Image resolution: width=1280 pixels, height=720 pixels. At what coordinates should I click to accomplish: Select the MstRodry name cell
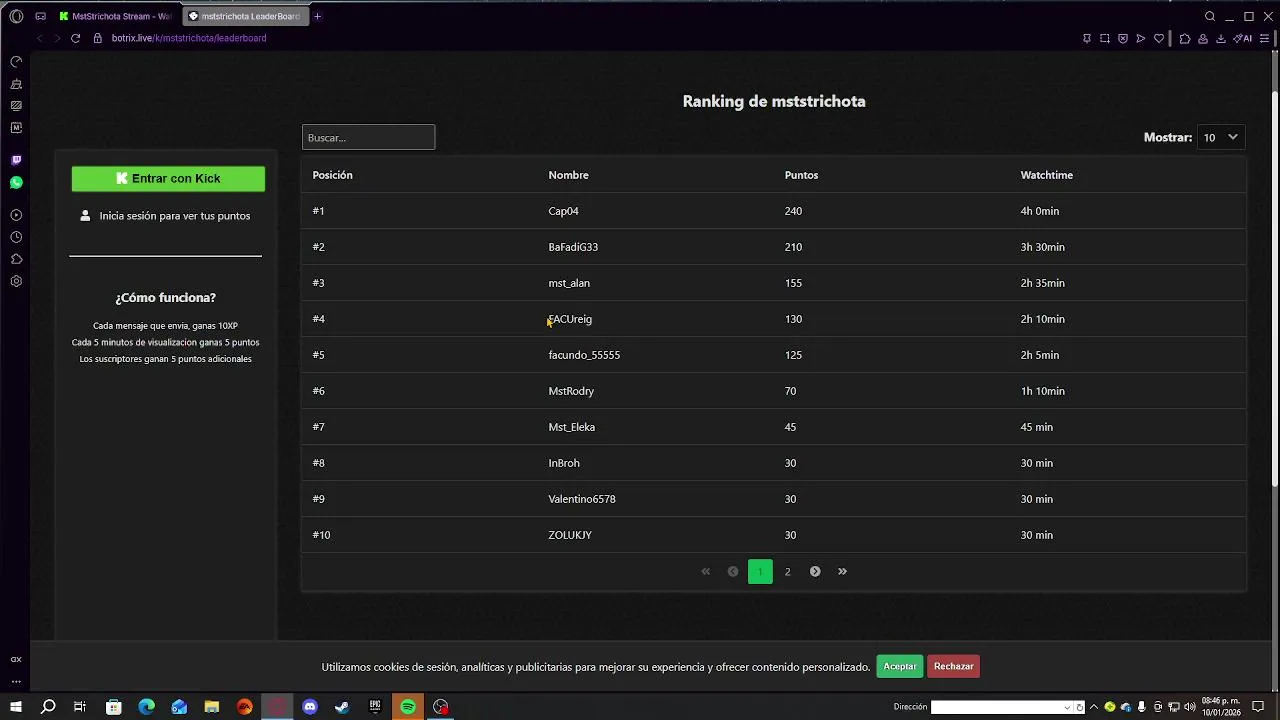tap(571, 391)
